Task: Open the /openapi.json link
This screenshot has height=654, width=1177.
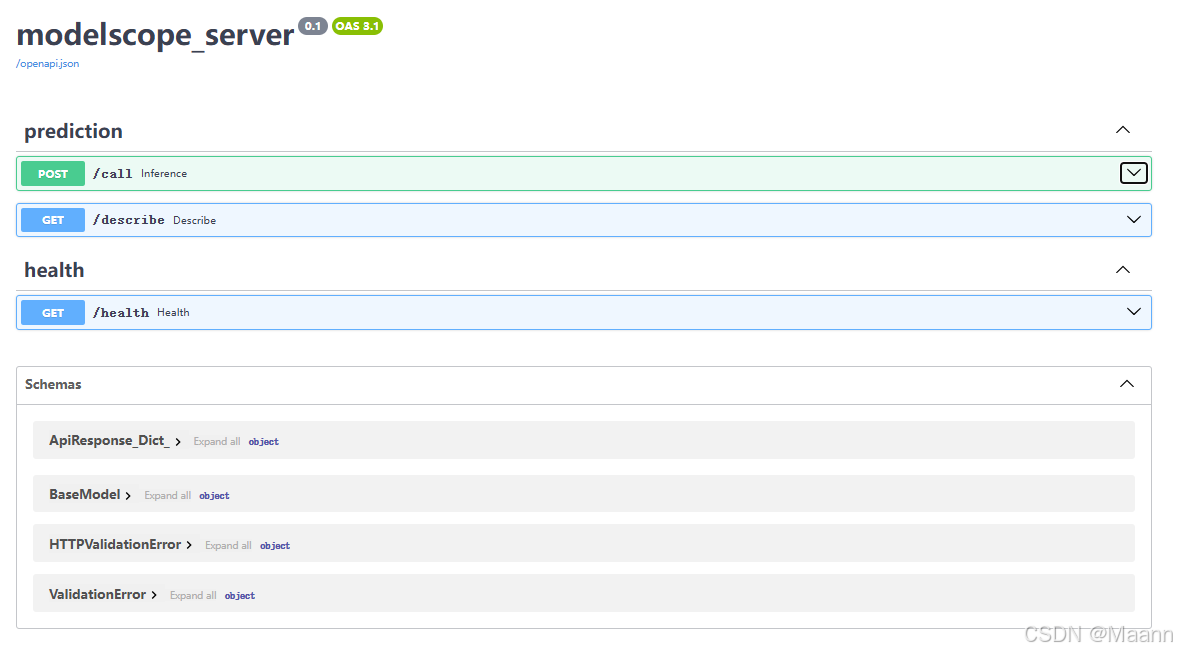Action: click(x=47, y=63)
